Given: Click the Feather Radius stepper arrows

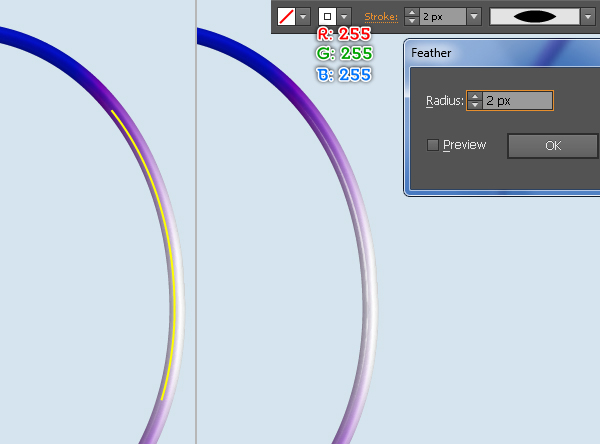Looking at the screenshot, I should (x=475, y=101).
